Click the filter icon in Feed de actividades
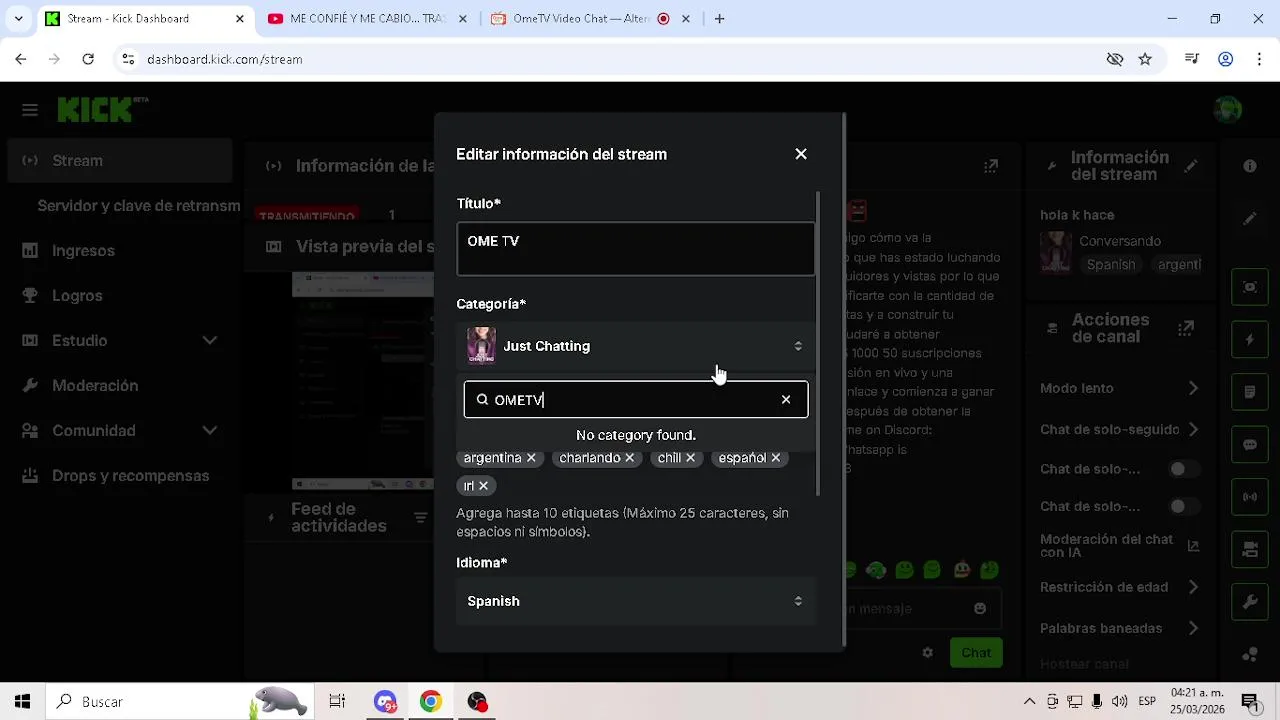 click(x=421, y=518)
